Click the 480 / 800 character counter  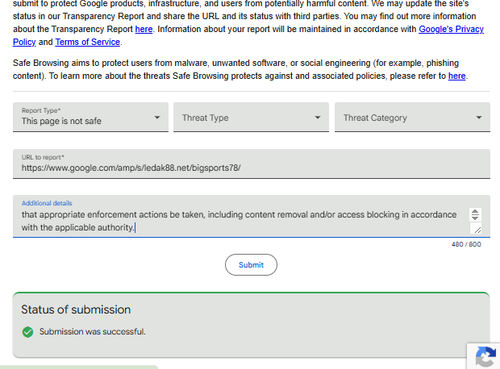(x=466, y=245)
